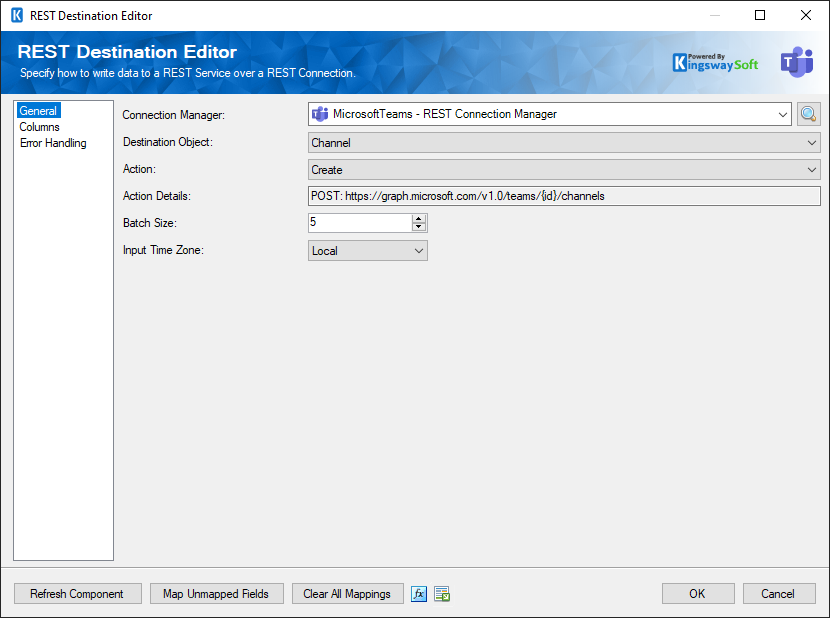
Task: Select the General page in the sidebar
Action: pyautogui.click(x=38, y=111)
